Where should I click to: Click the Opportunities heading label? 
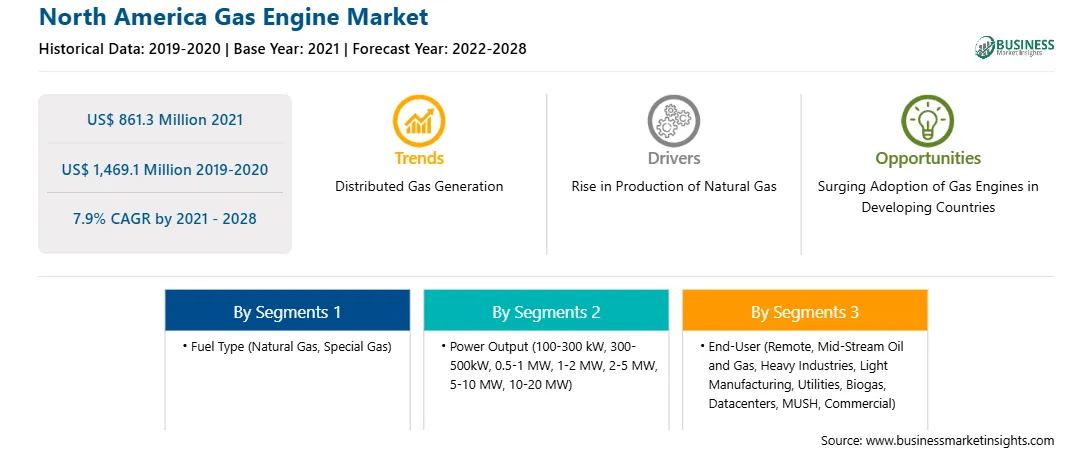928,159
